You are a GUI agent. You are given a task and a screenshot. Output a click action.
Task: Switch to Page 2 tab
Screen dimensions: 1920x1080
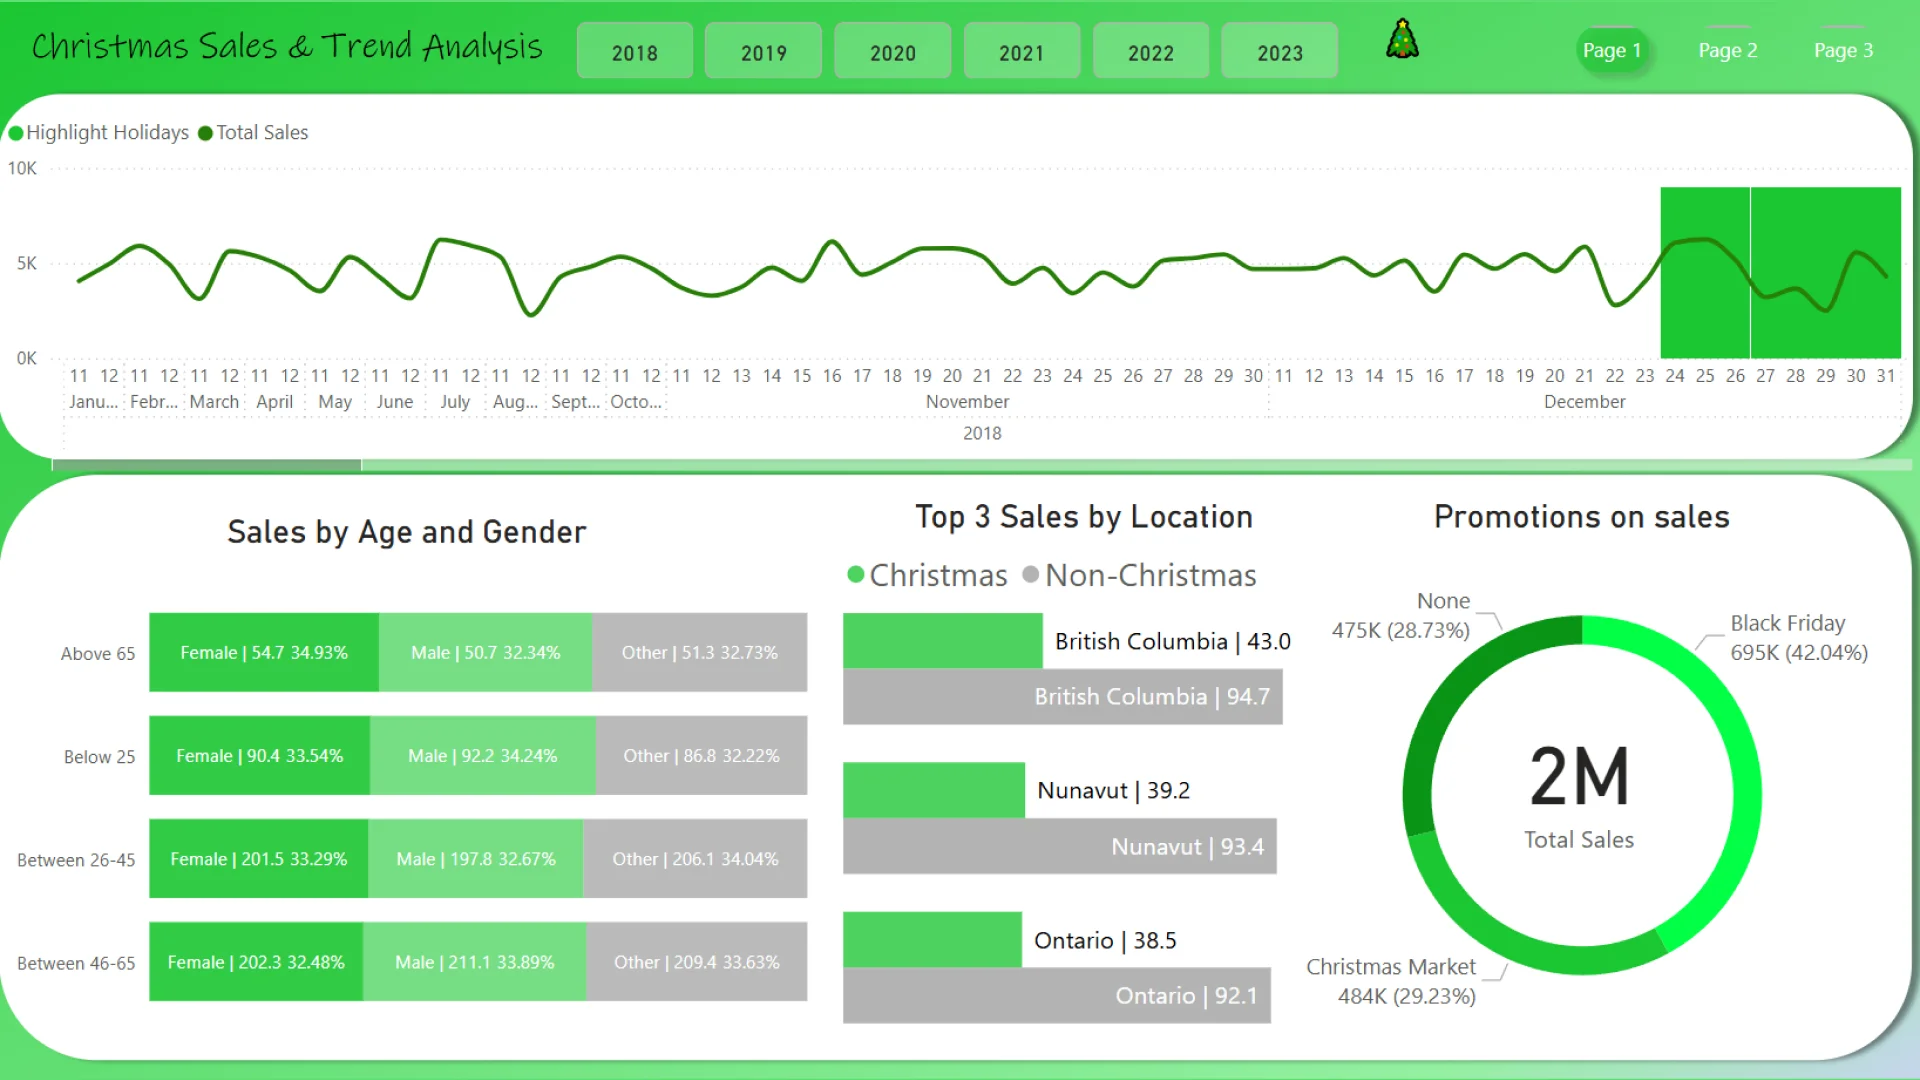coord(1728,50)
